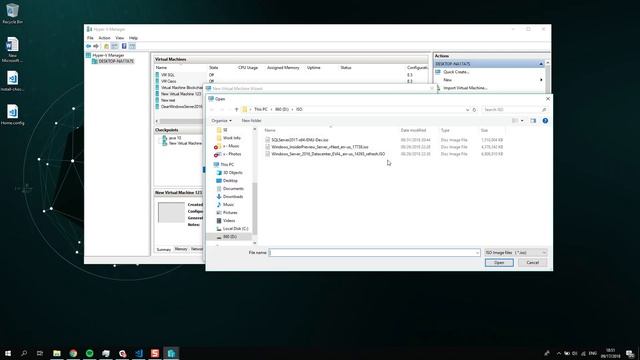Open the change view options dropdown arrow

click(522, 121)
